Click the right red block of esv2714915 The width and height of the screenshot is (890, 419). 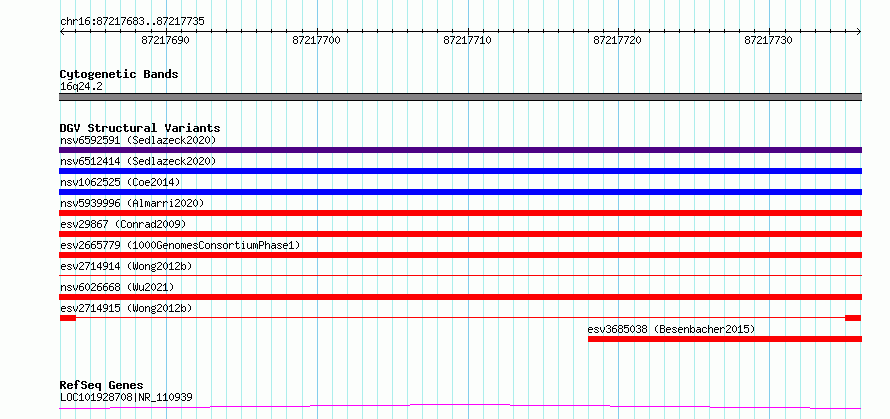pyautogui.click(x=853, y=318)
